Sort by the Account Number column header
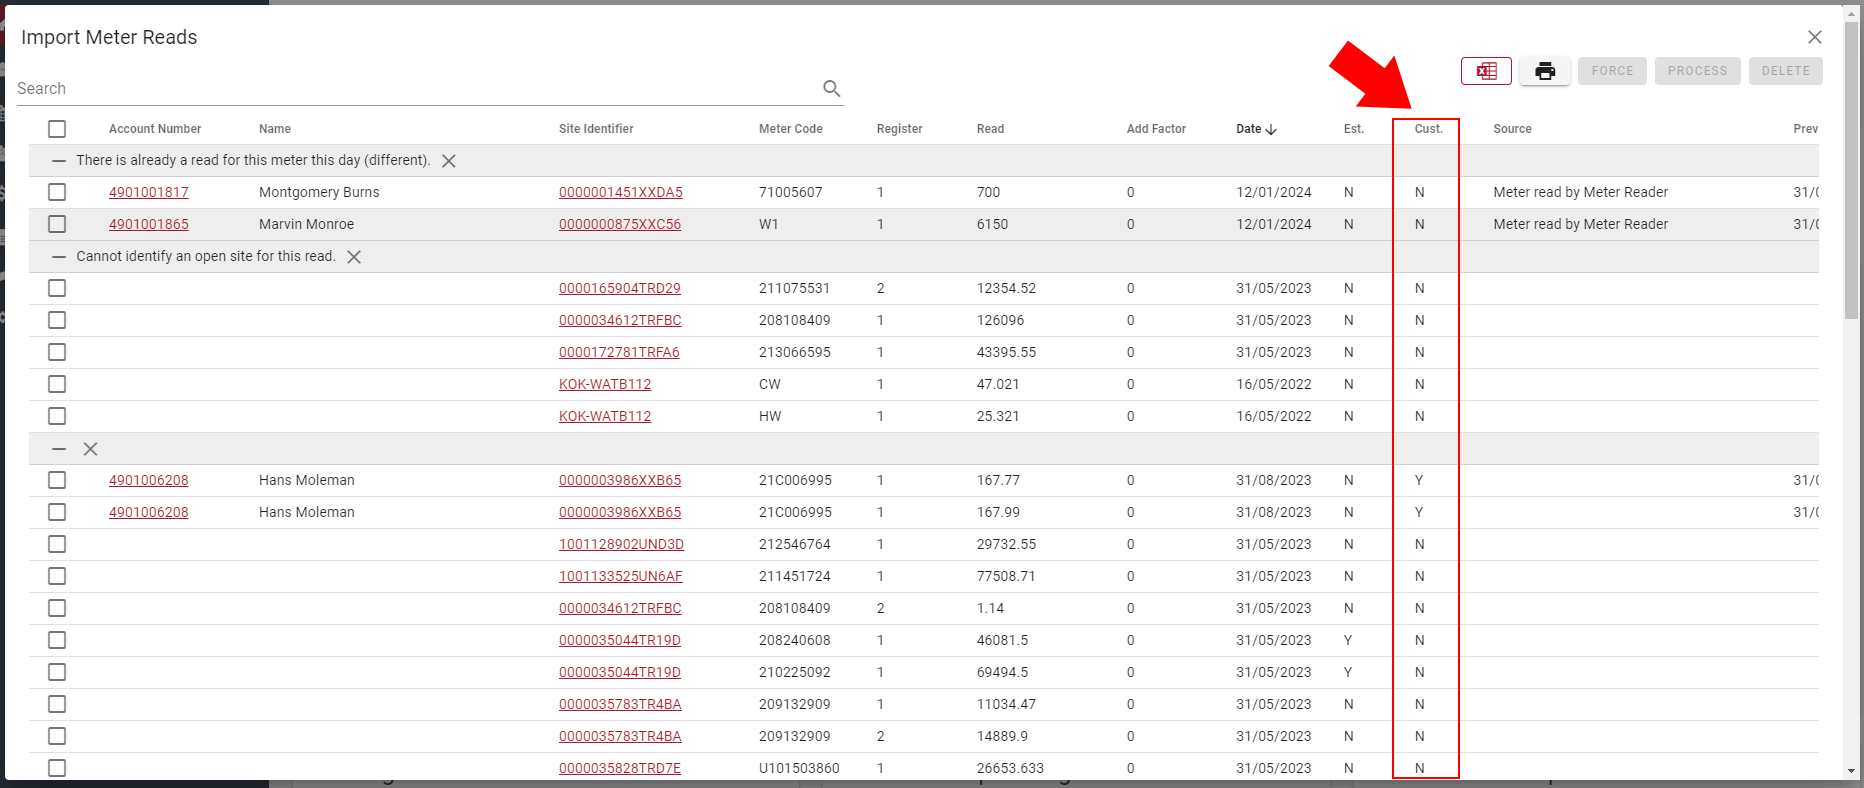 point(155,129)
